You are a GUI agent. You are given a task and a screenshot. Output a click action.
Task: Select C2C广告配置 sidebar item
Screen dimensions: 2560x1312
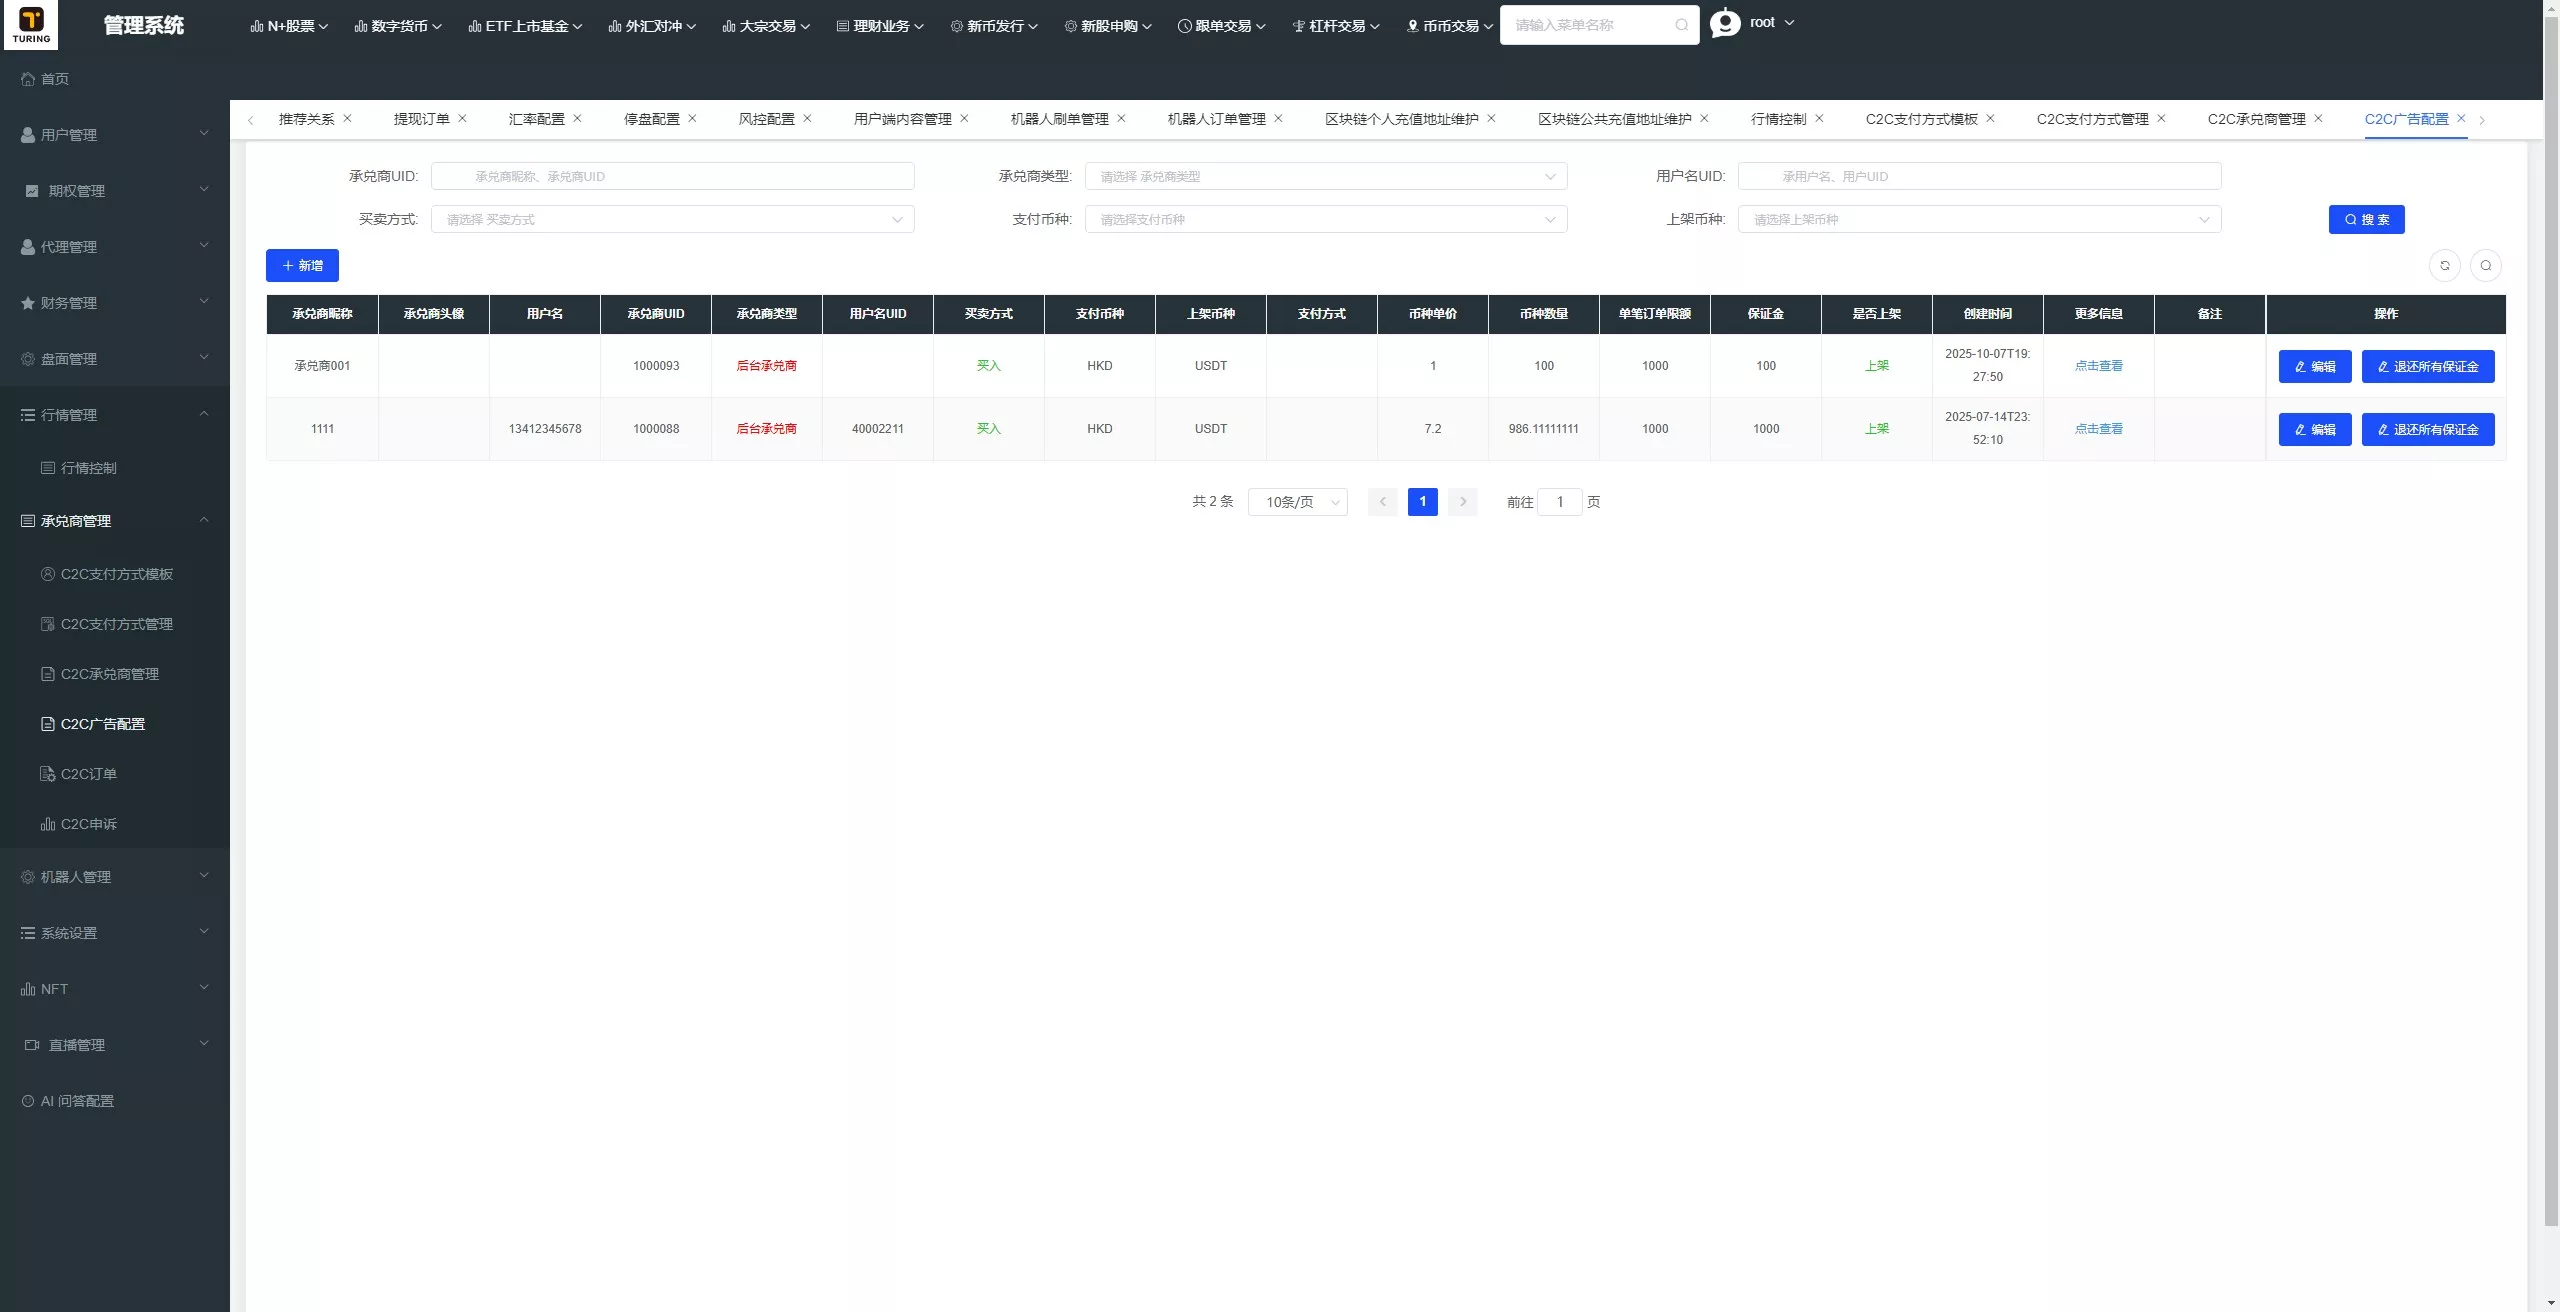click(x=115, y=724)
